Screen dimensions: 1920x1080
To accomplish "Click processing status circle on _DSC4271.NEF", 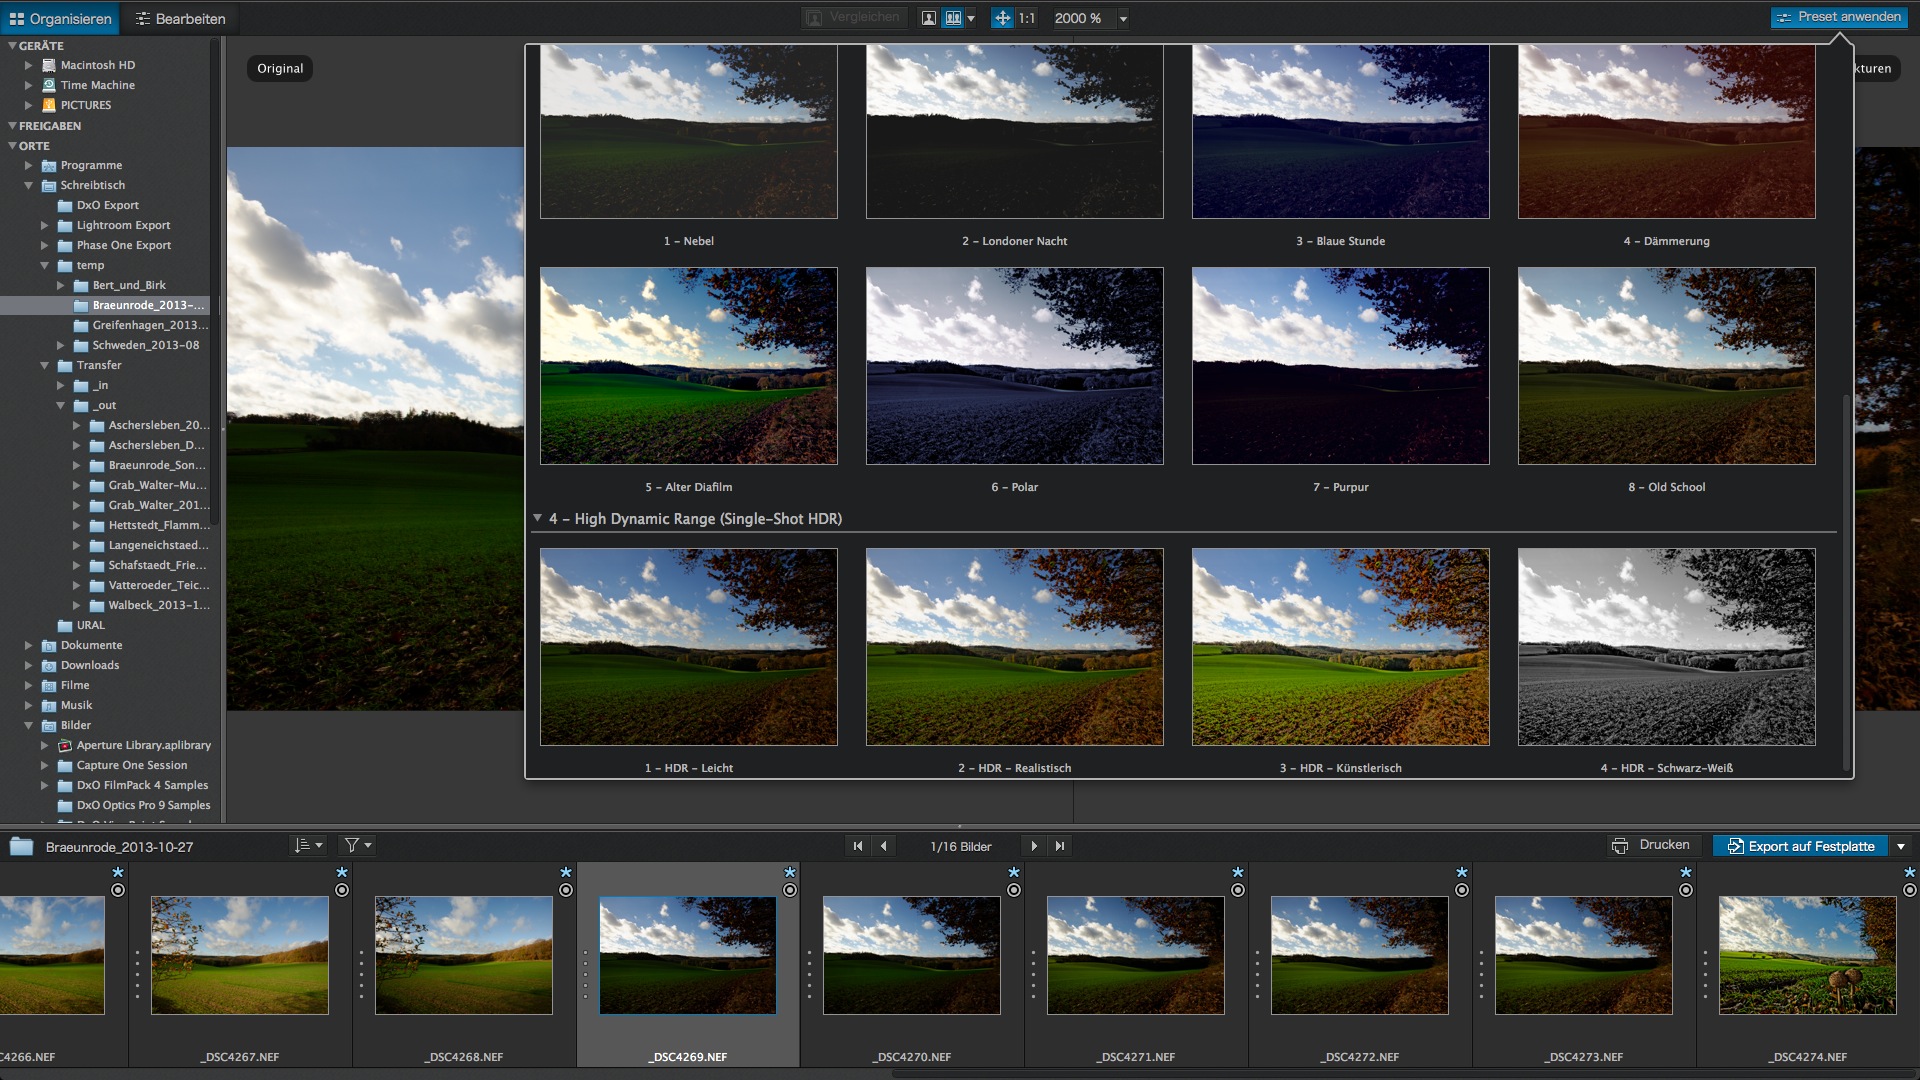I will [x=1238, y=890].
